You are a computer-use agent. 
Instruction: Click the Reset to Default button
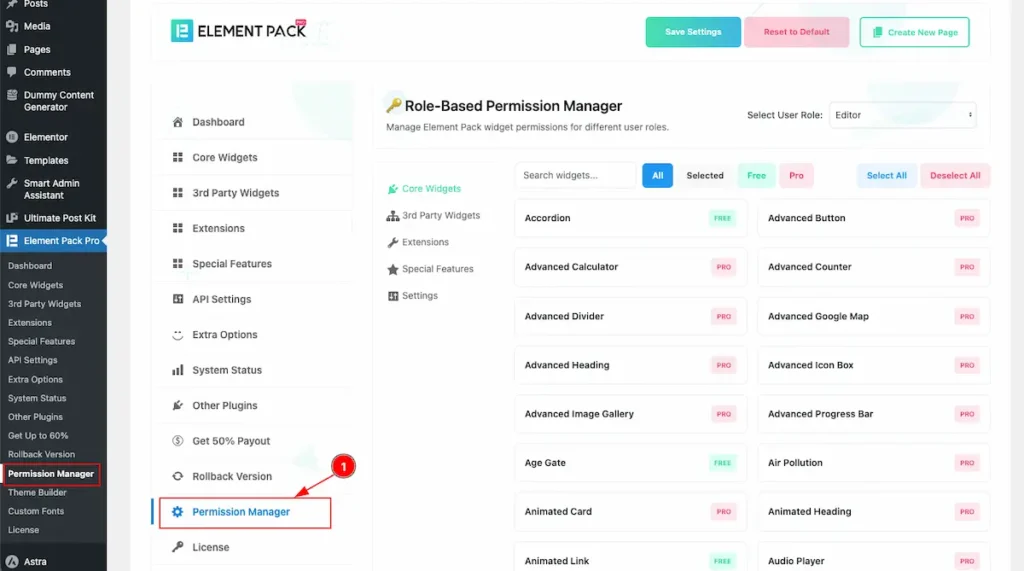click(796, 32)
